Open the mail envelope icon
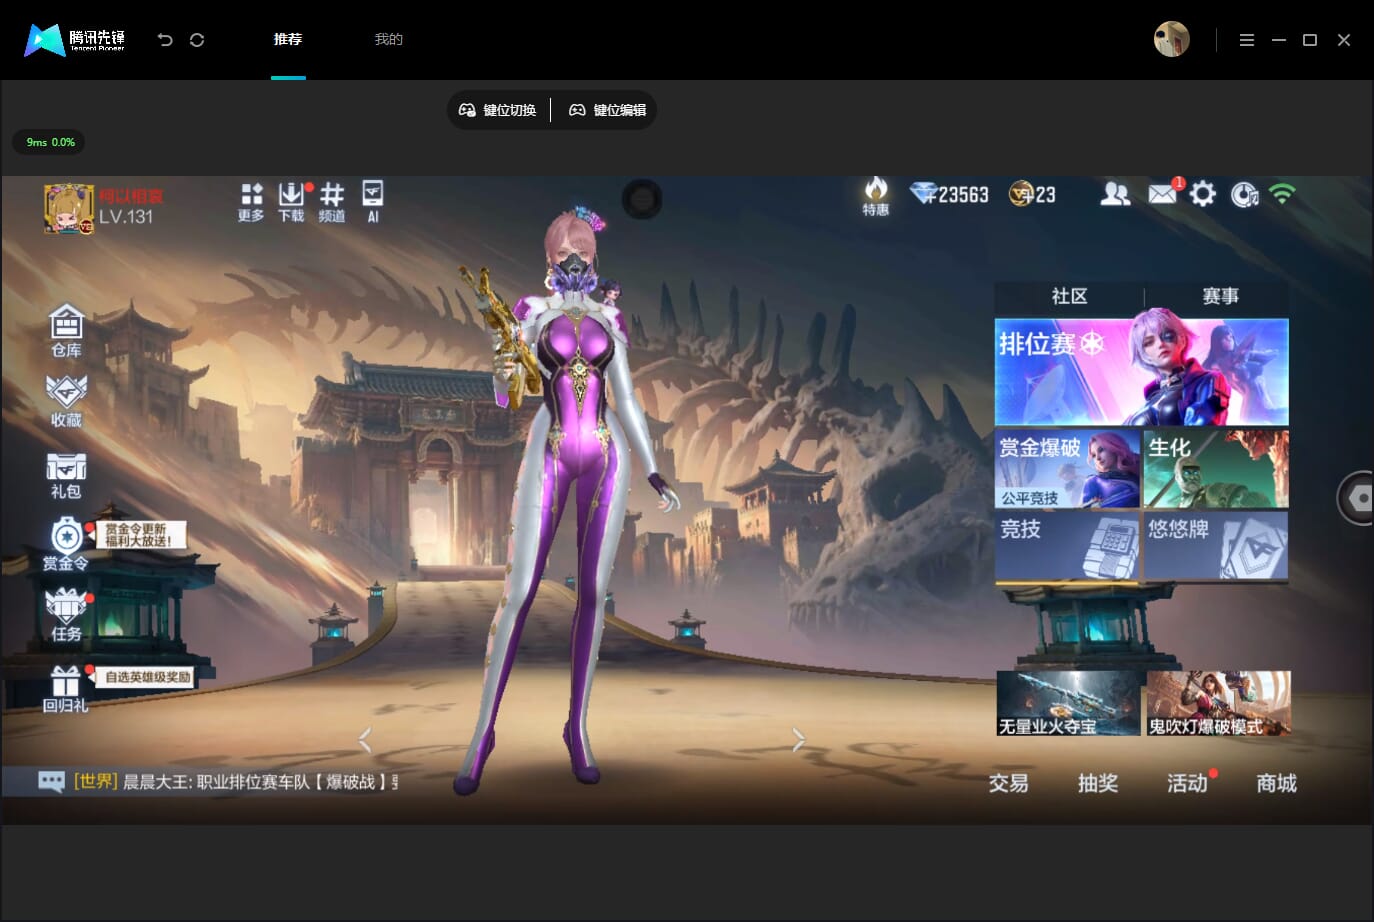 1162,193
